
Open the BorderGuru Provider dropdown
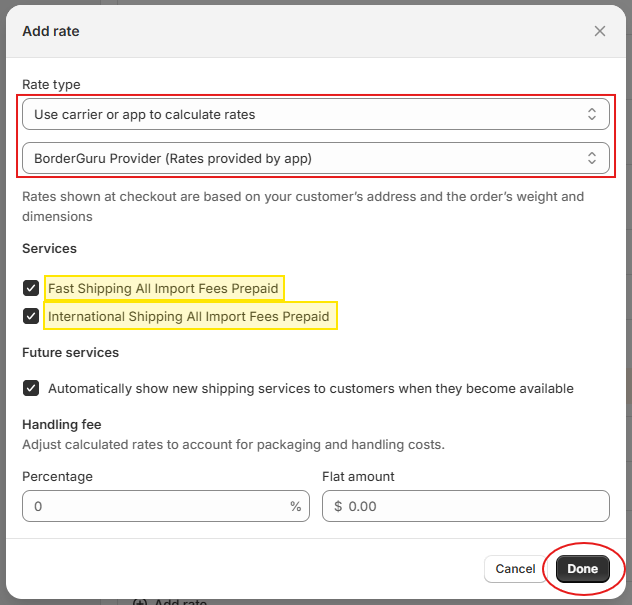300,157
